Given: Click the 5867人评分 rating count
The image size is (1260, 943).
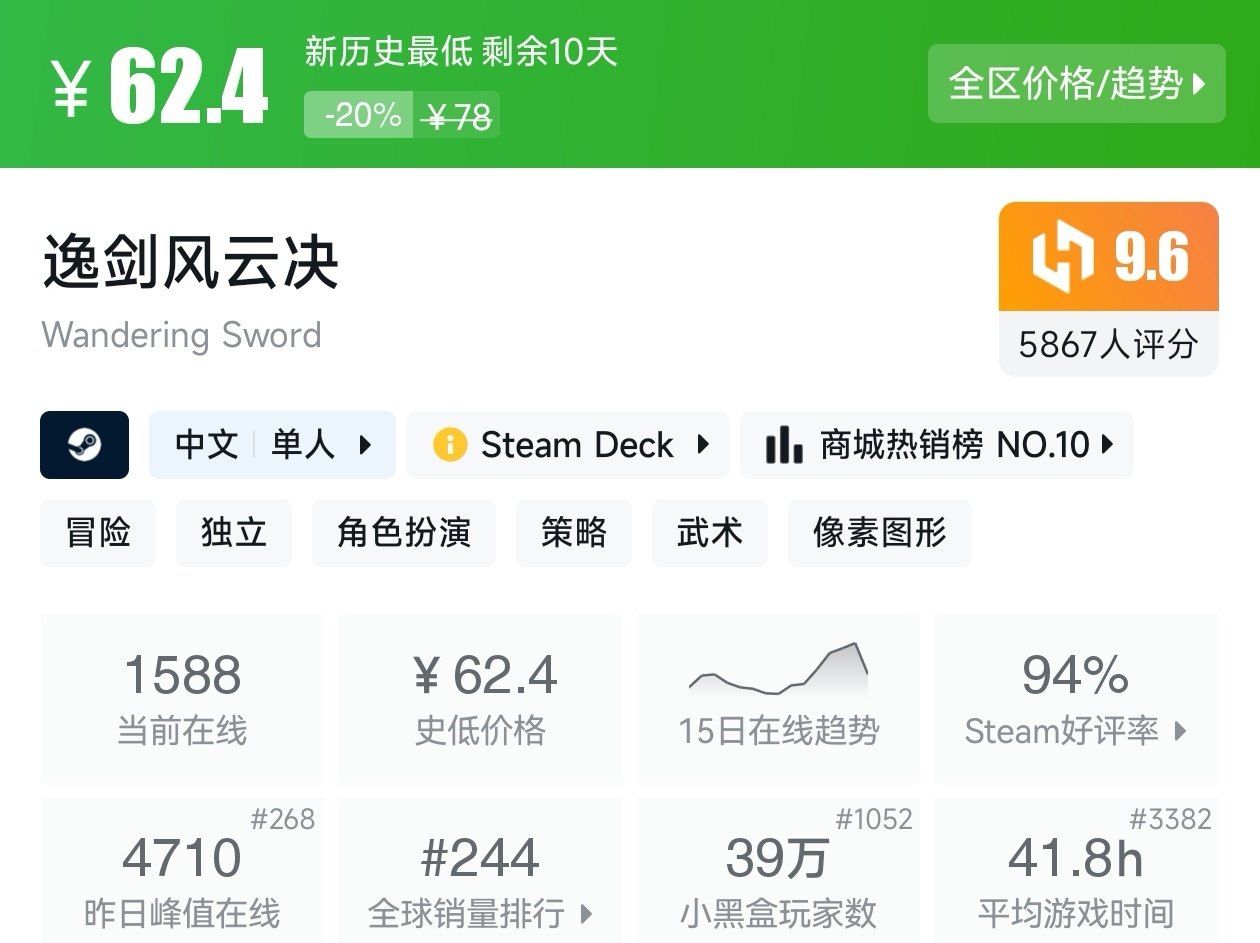Looking at the screenshot, I should point(1108,345).
